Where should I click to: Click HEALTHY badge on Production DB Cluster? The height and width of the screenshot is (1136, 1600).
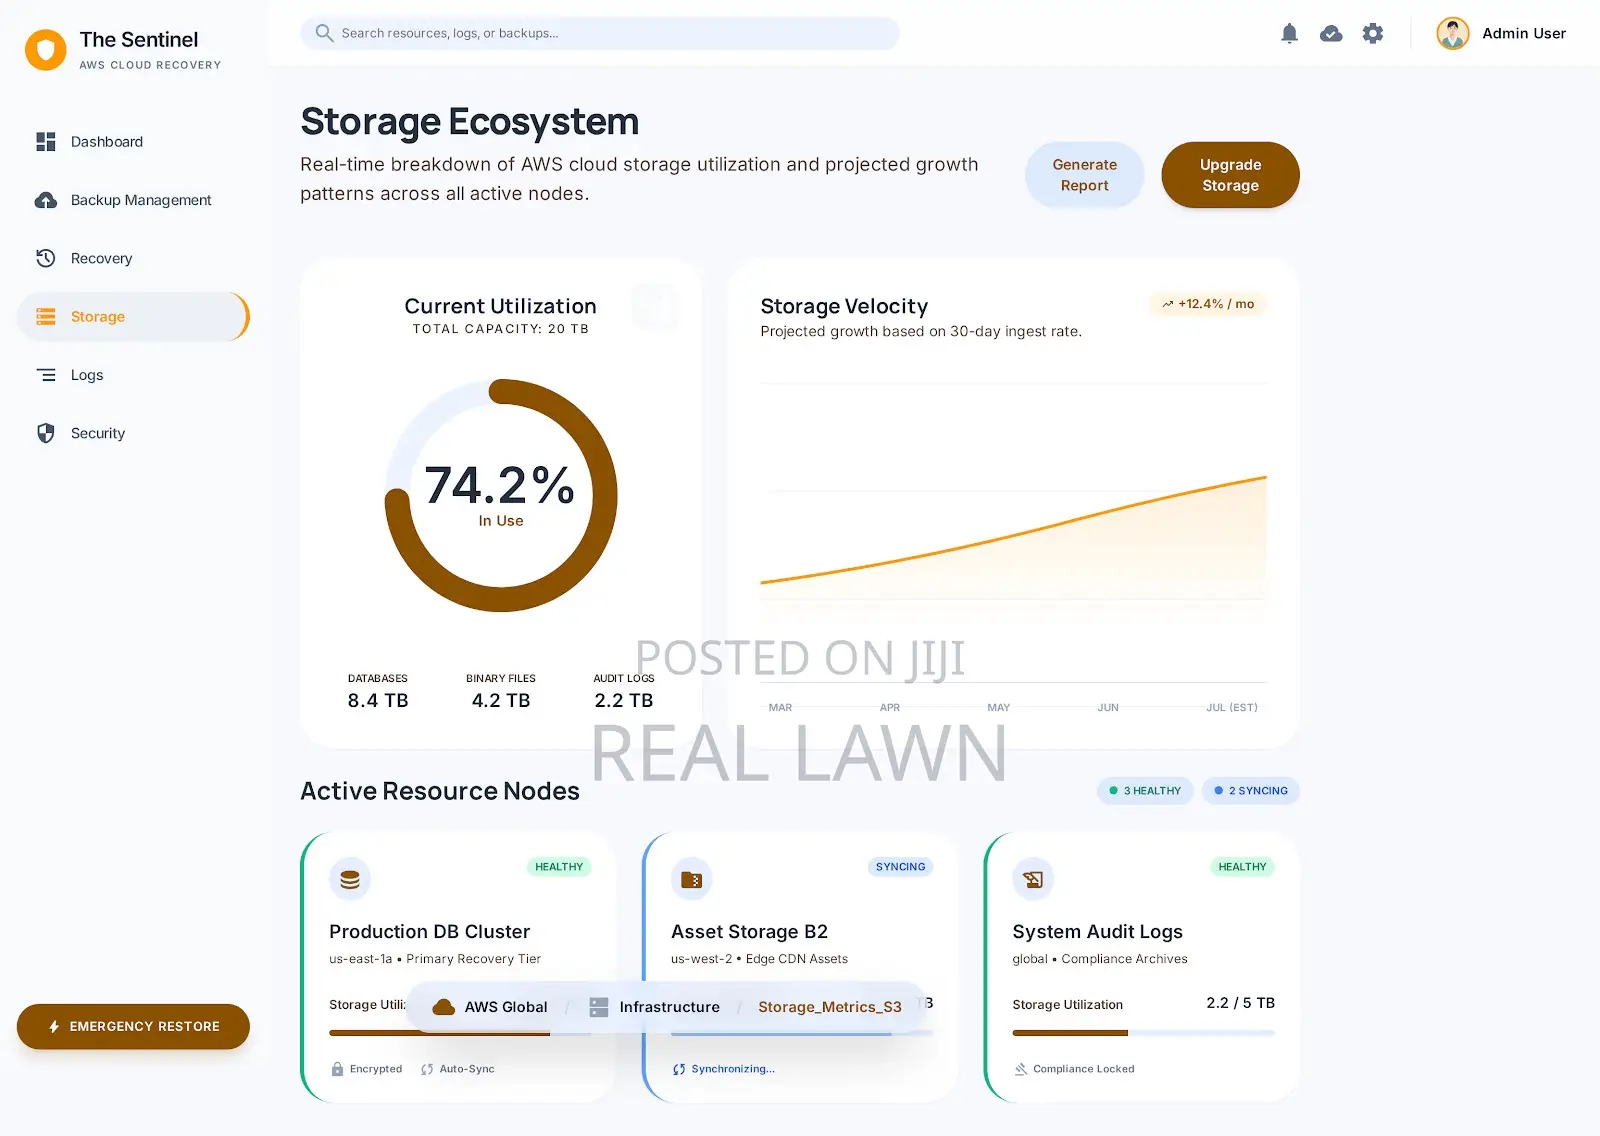click(x=559, y=867)
